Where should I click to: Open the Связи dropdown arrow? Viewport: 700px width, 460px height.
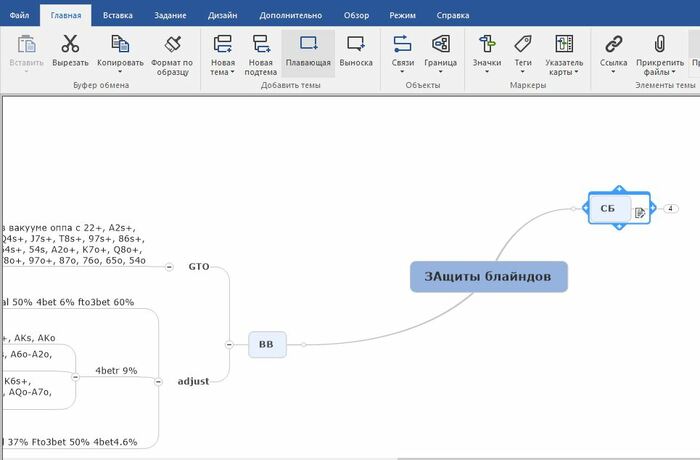(x=402, y=71)
